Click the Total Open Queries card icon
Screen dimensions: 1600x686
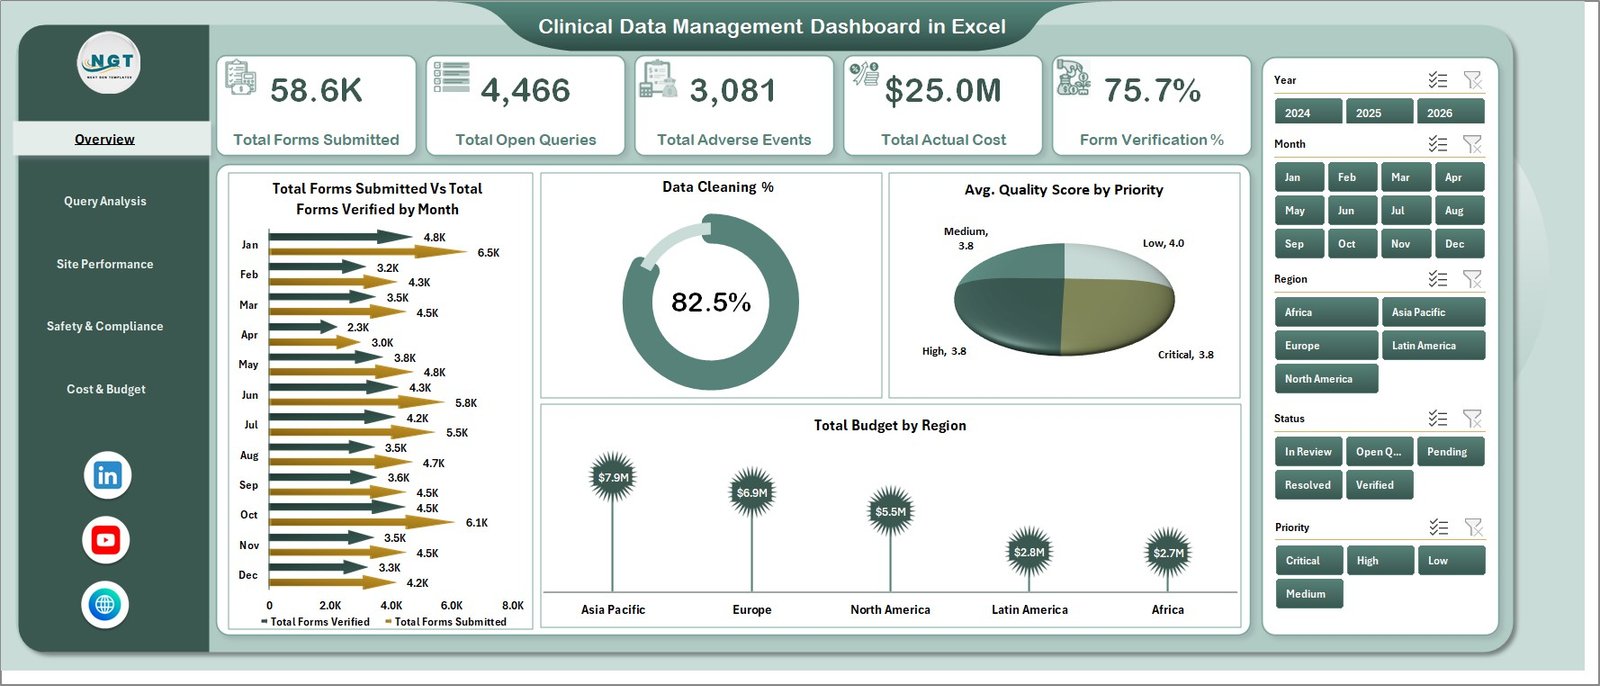pyautogui.click(x=452, y=77)
